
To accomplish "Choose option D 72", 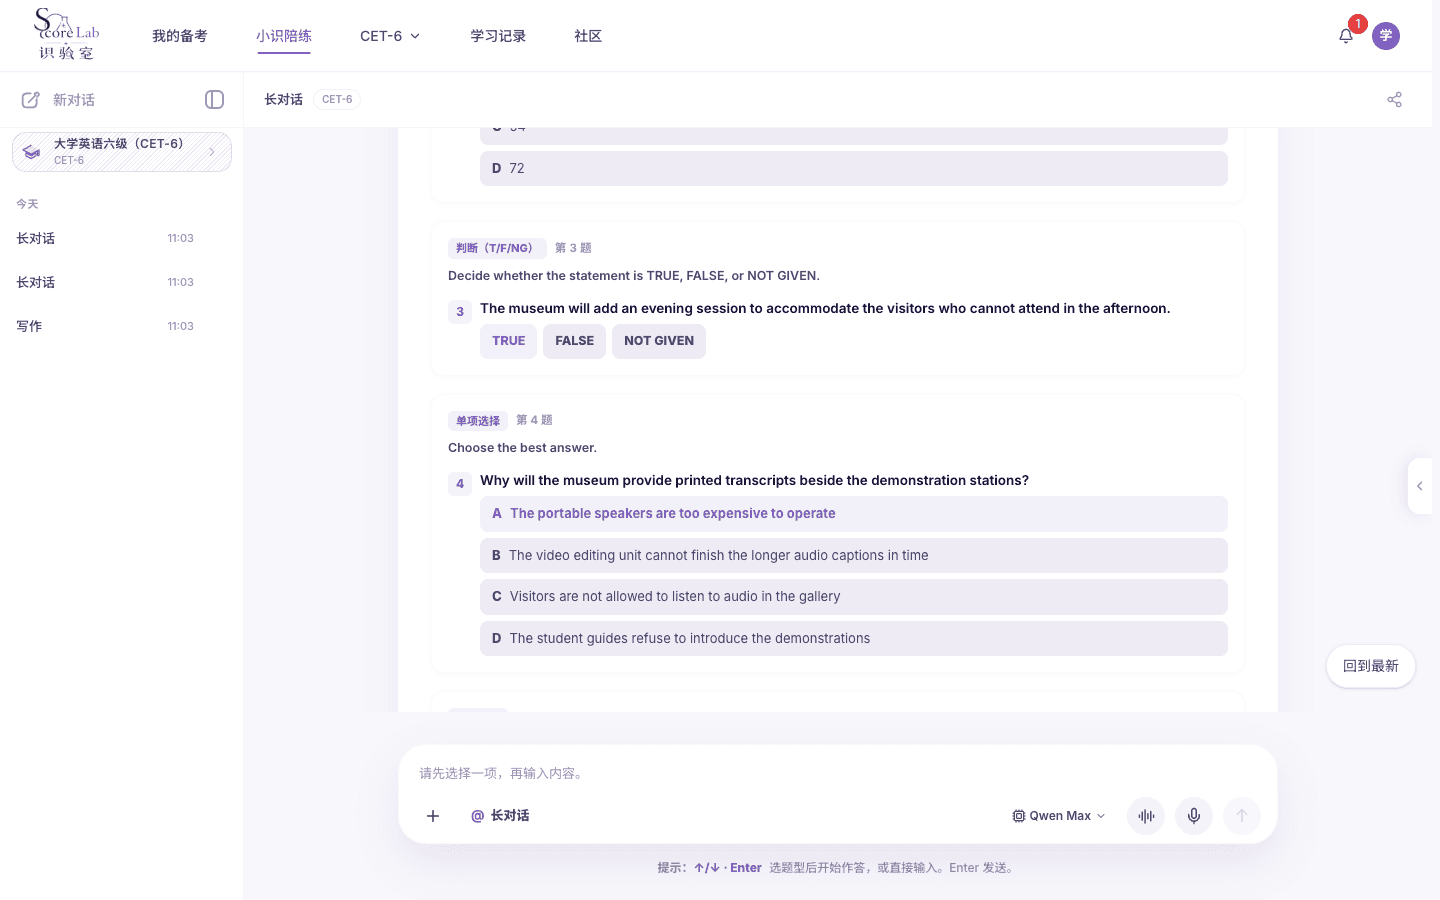I will click(854, 169).
